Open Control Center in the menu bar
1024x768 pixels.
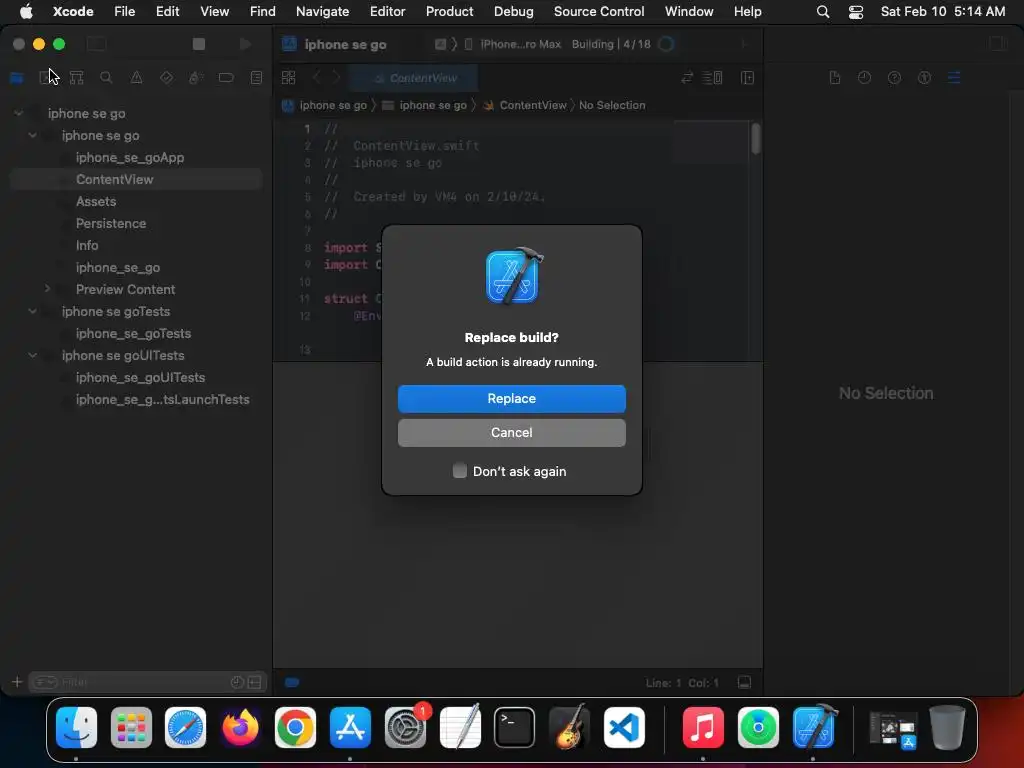856,12
